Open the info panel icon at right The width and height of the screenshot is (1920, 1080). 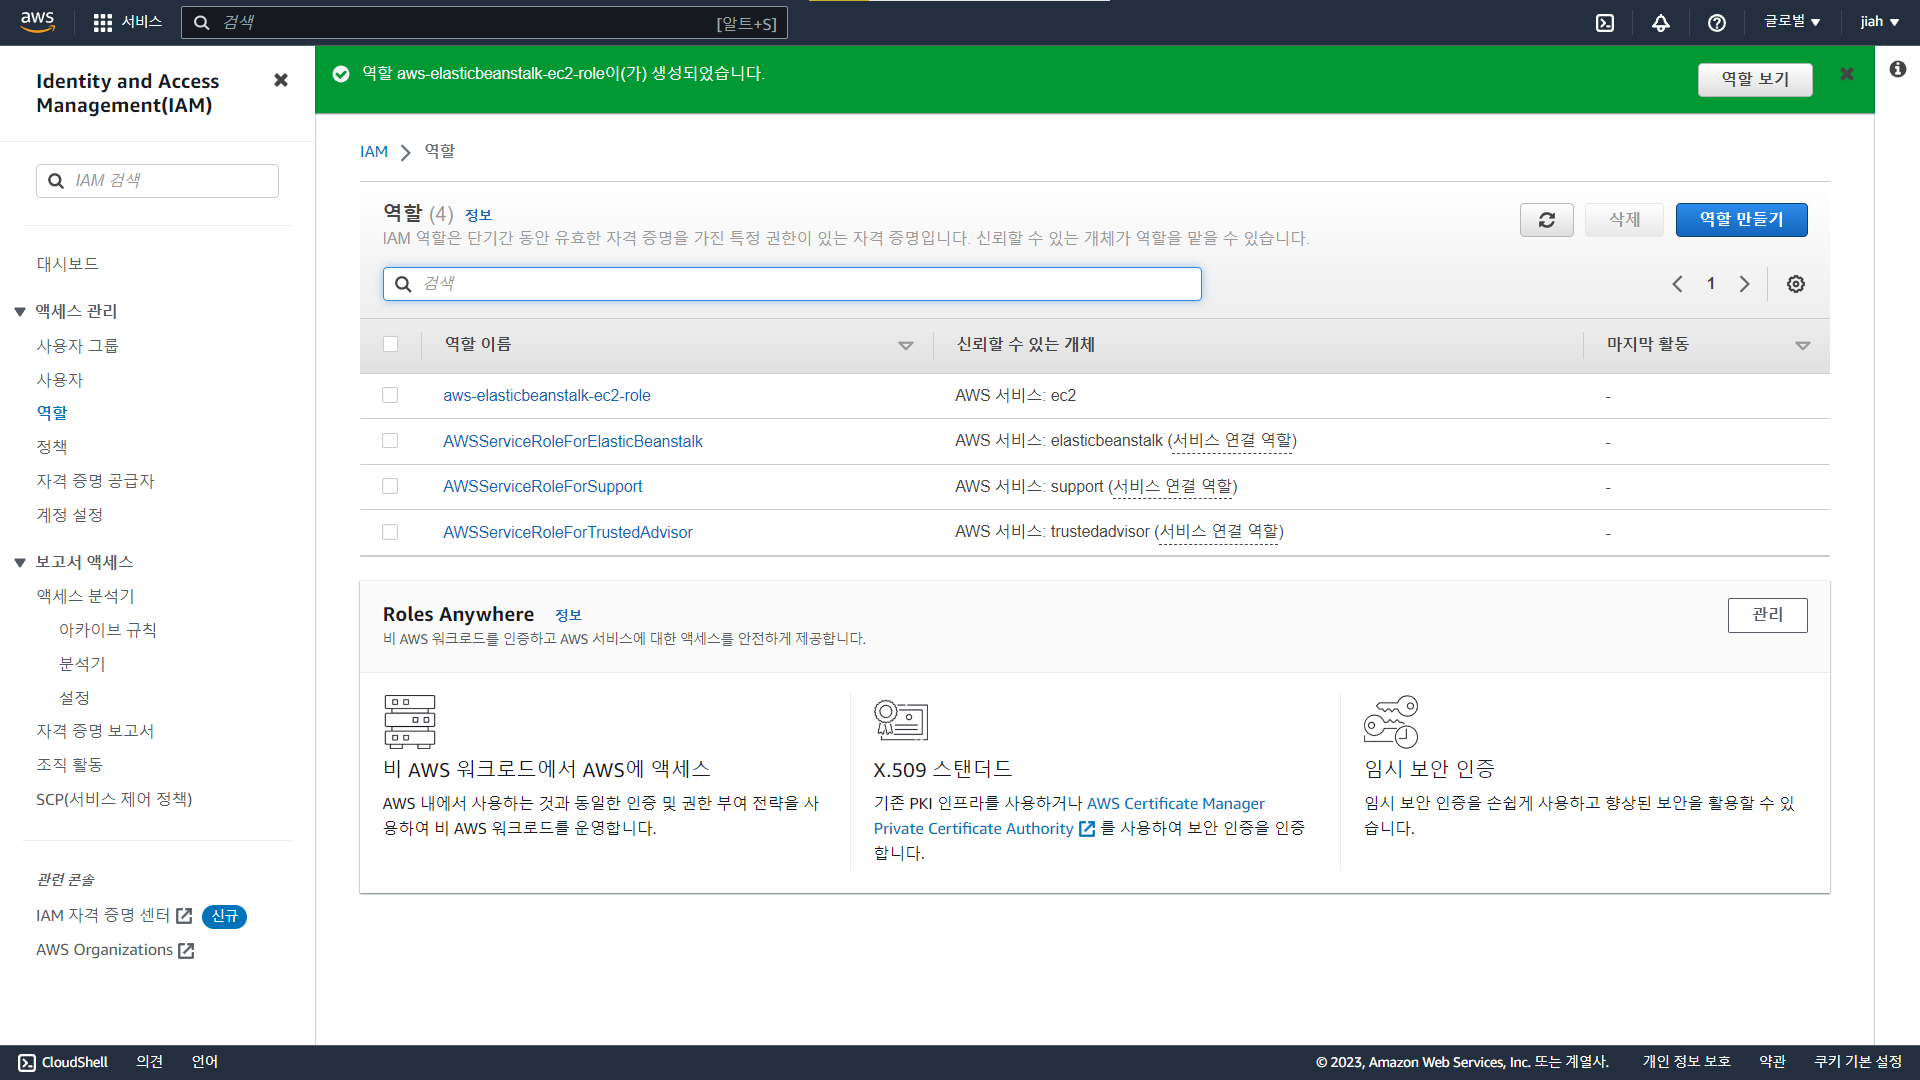click(x=1898, y=69)
